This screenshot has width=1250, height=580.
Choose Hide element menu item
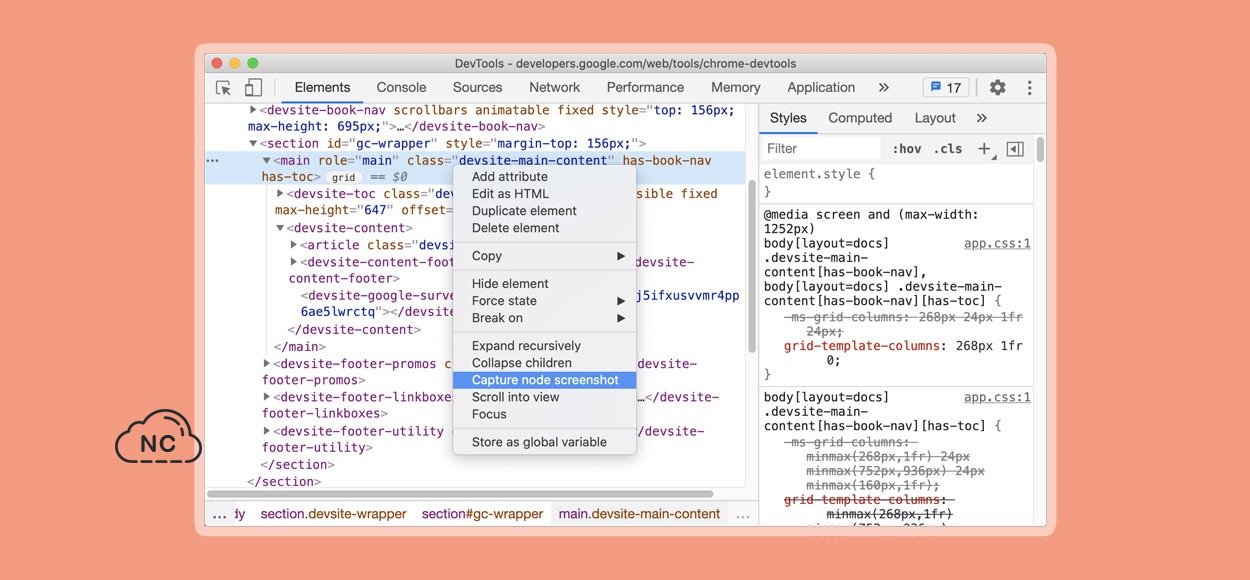[x=545, y=284]
